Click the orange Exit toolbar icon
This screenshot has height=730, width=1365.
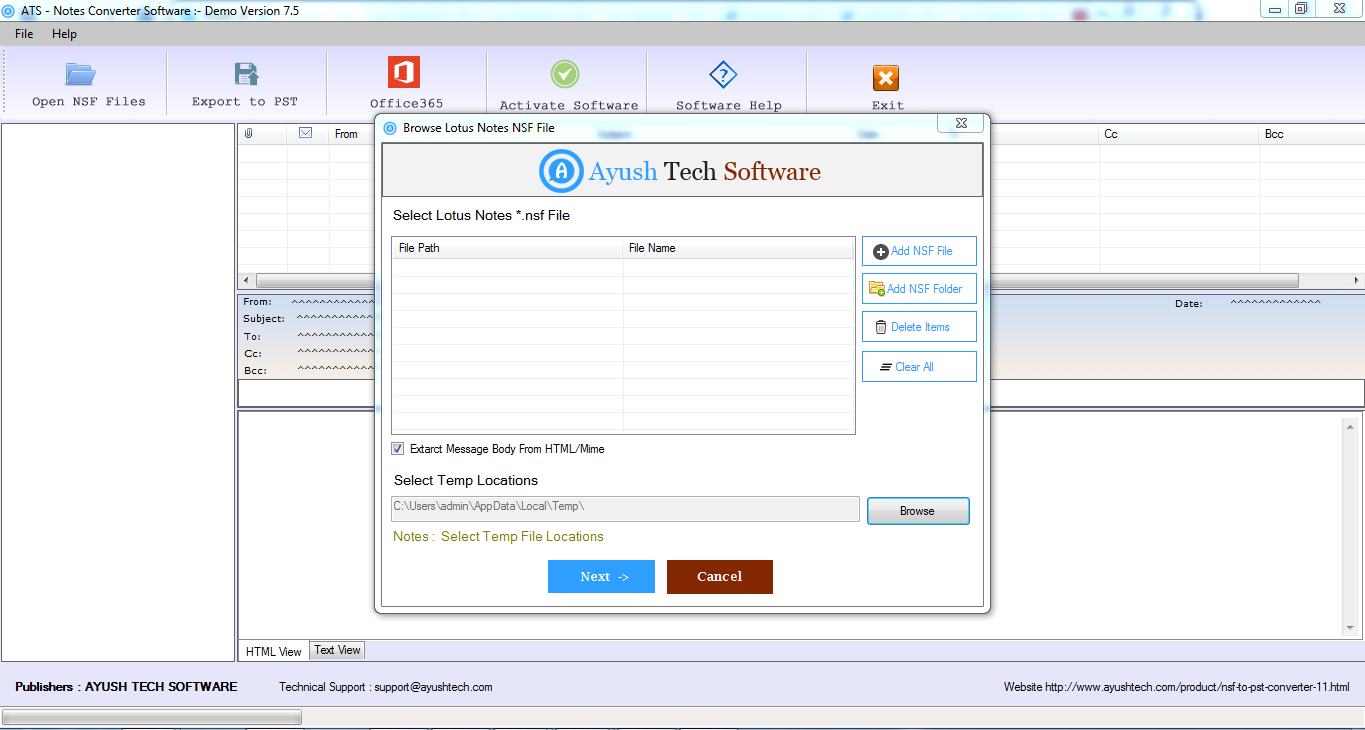click(x=886, y=78)
